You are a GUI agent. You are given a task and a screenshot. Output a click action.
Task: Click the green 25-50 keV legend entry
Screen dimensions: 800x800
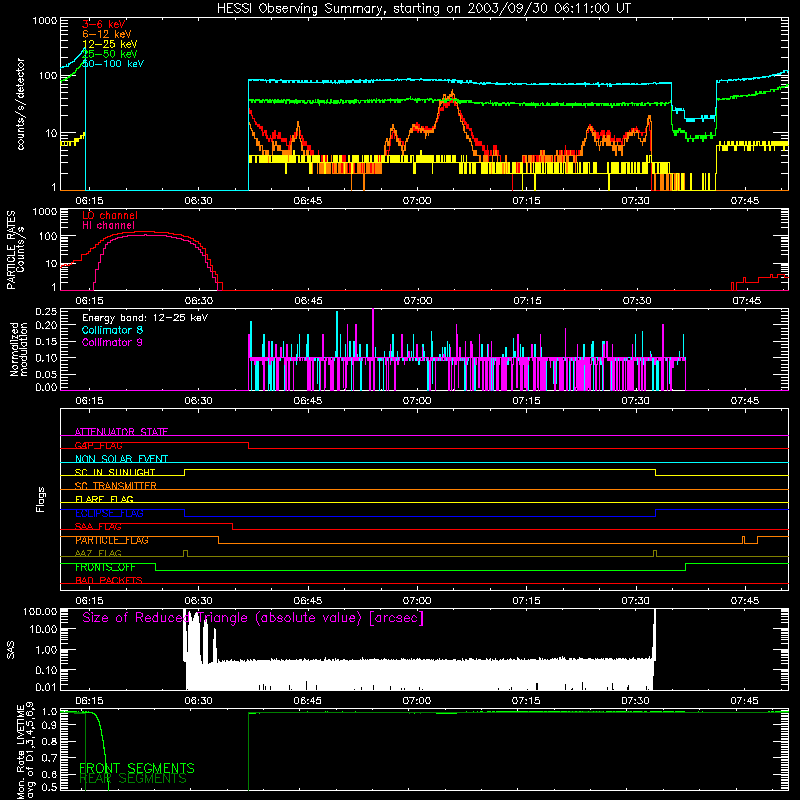coord(110,54)
